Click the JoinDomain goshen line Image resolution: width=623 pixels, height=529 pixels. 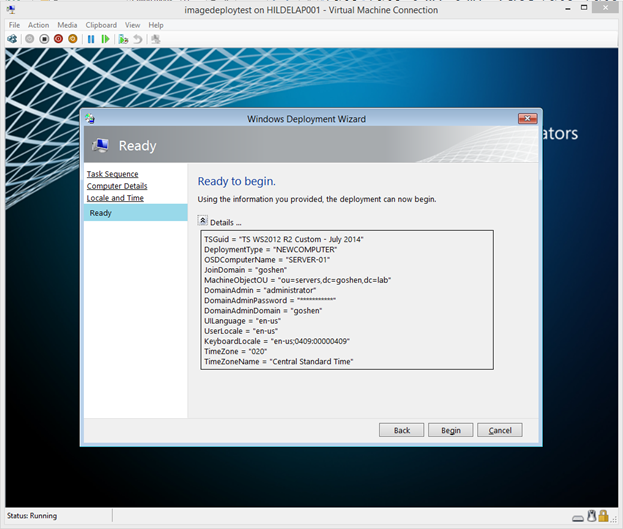coord(246,270)
